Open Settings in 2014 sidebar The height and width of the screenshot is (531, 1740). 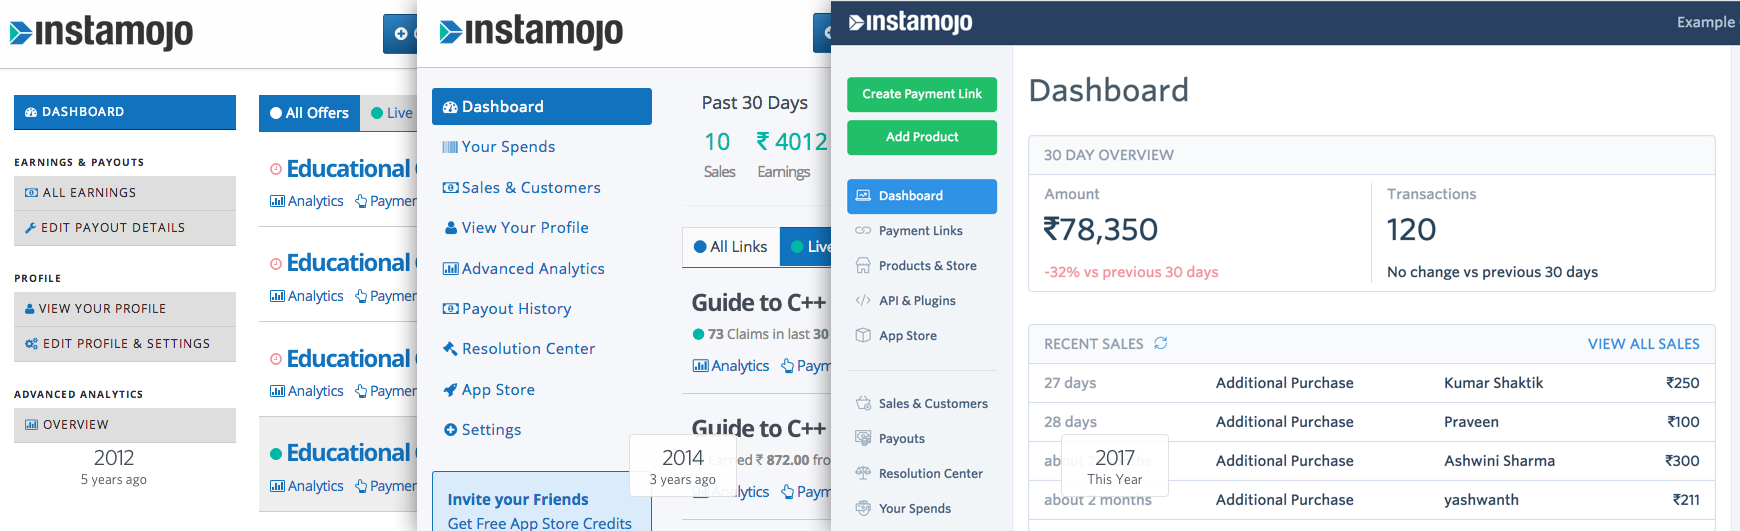click(x=481, y=430)
